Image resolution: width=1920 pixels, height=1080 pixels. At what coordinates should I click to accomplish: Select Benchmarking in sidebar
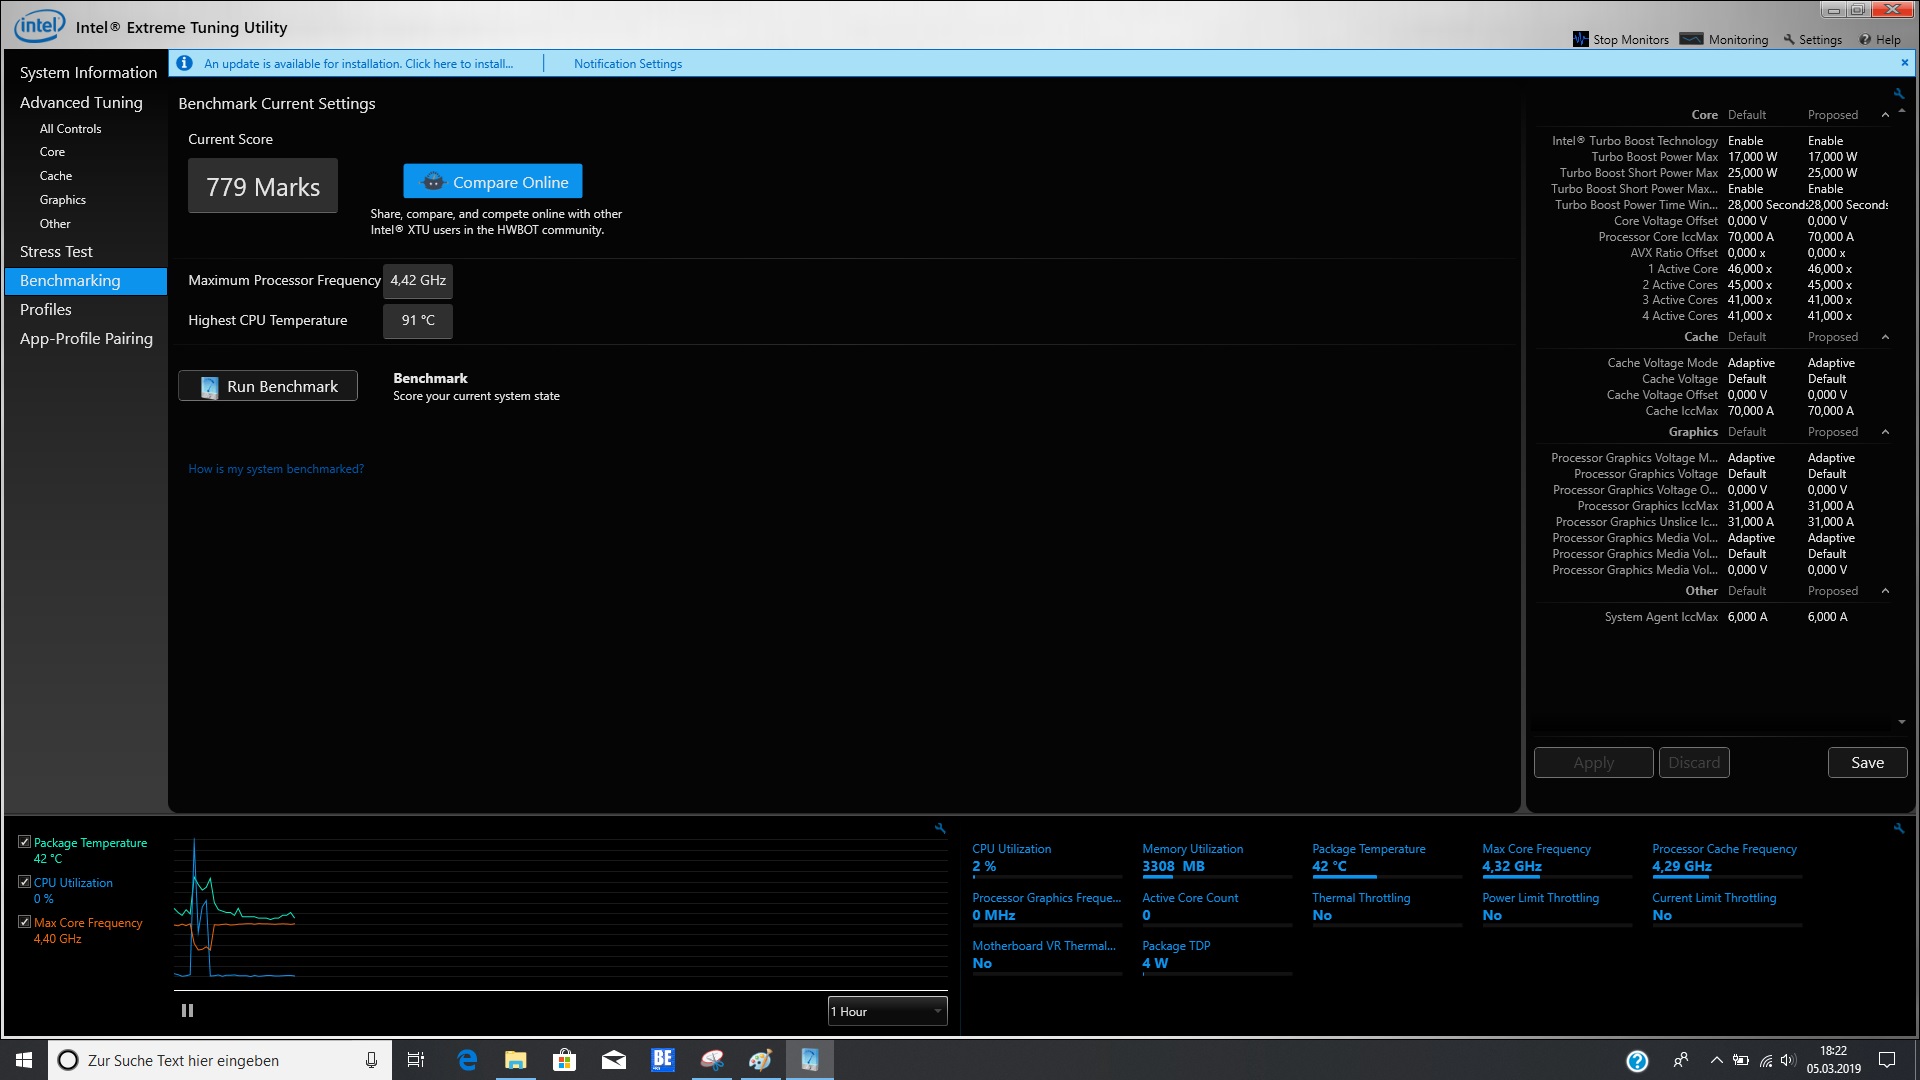click(x=86, y=281)
